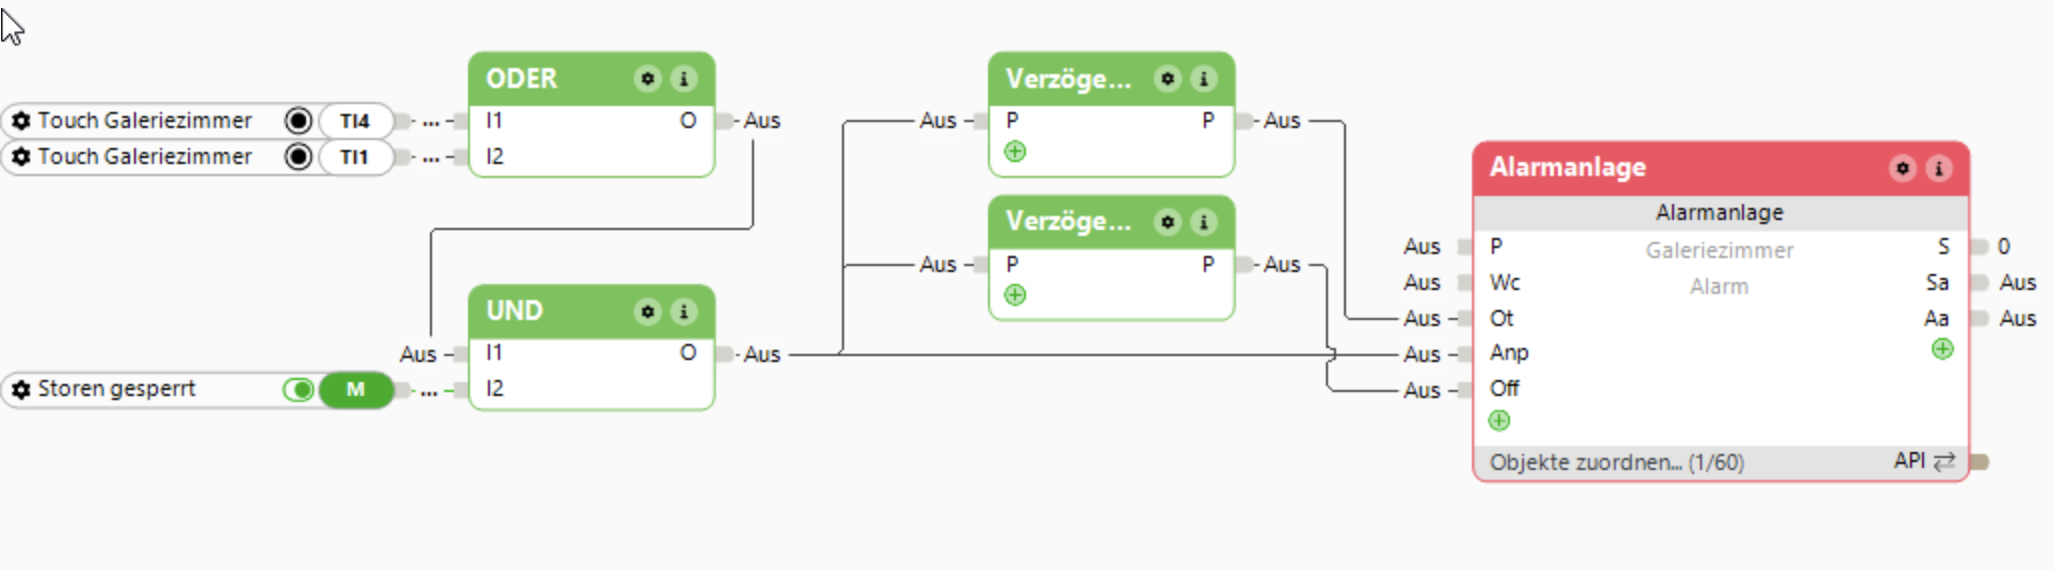Open settings gear on ODER block
Image resolution: width=2054 pixels, height=570 pixels.
coord(648,78)
